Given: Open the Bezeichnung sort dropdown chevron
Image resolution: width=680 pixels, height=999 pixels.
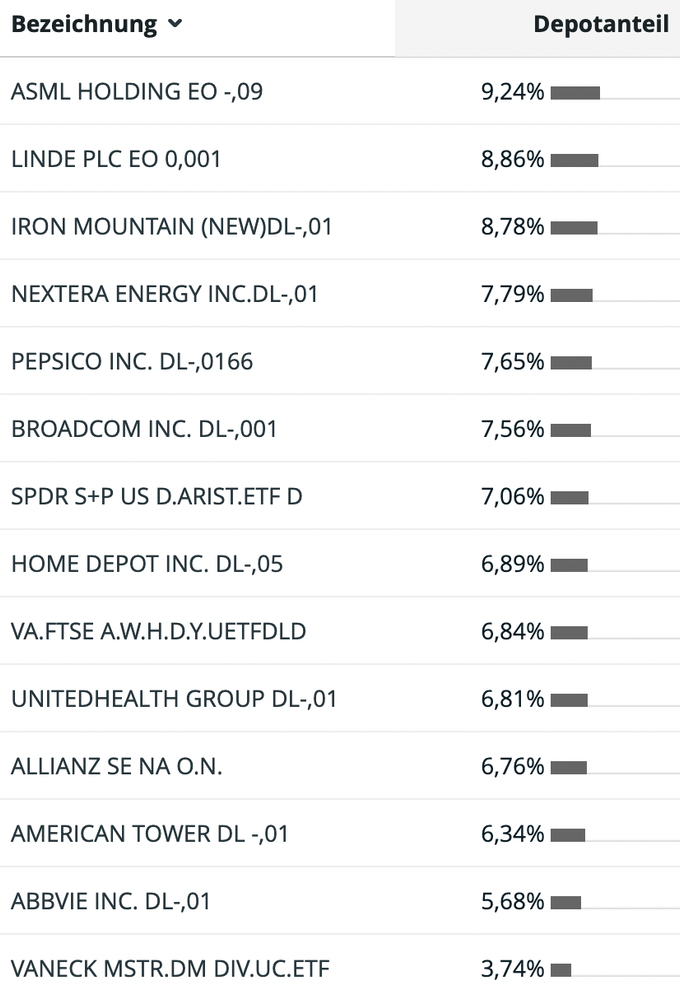Looking at the screenshot, I should click(x=175, y=25).
